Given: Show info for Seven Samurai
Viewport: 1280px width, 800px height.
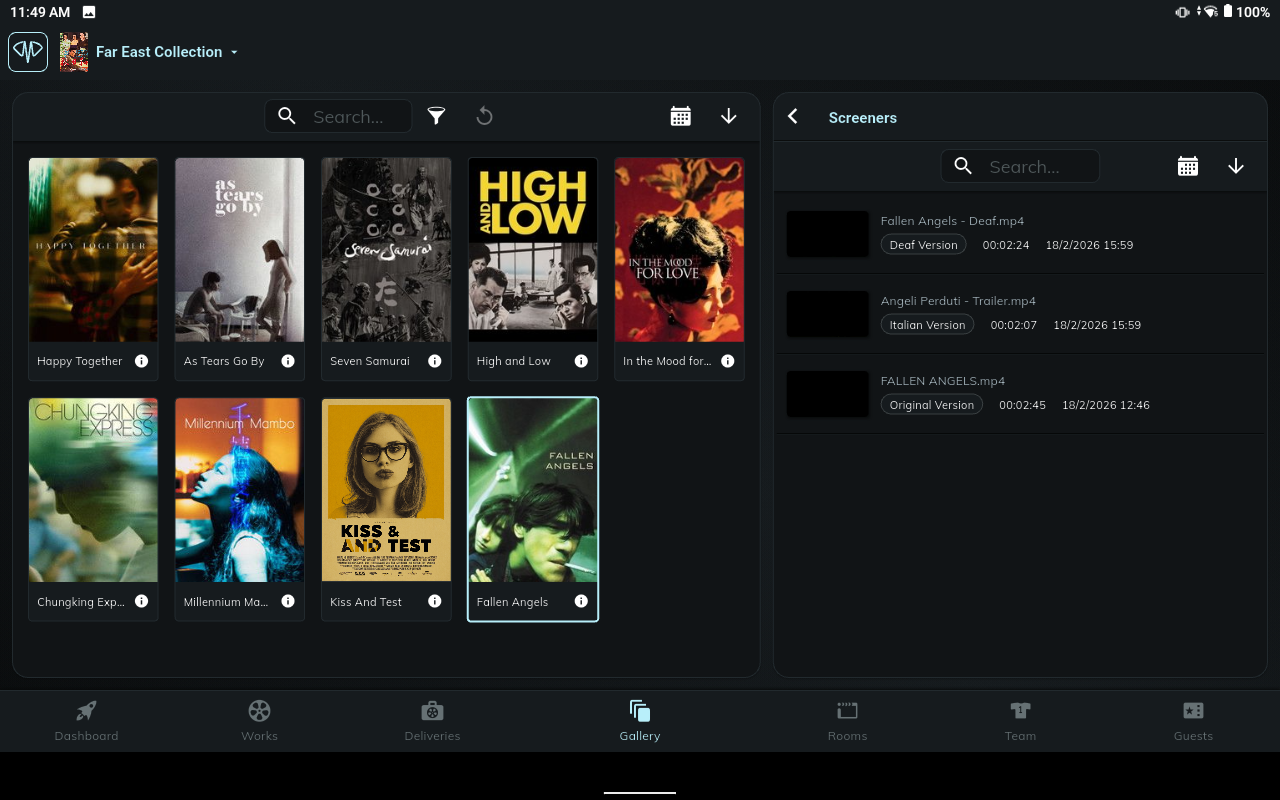Looking at the screenshot, I should click(x=435, y=361).
